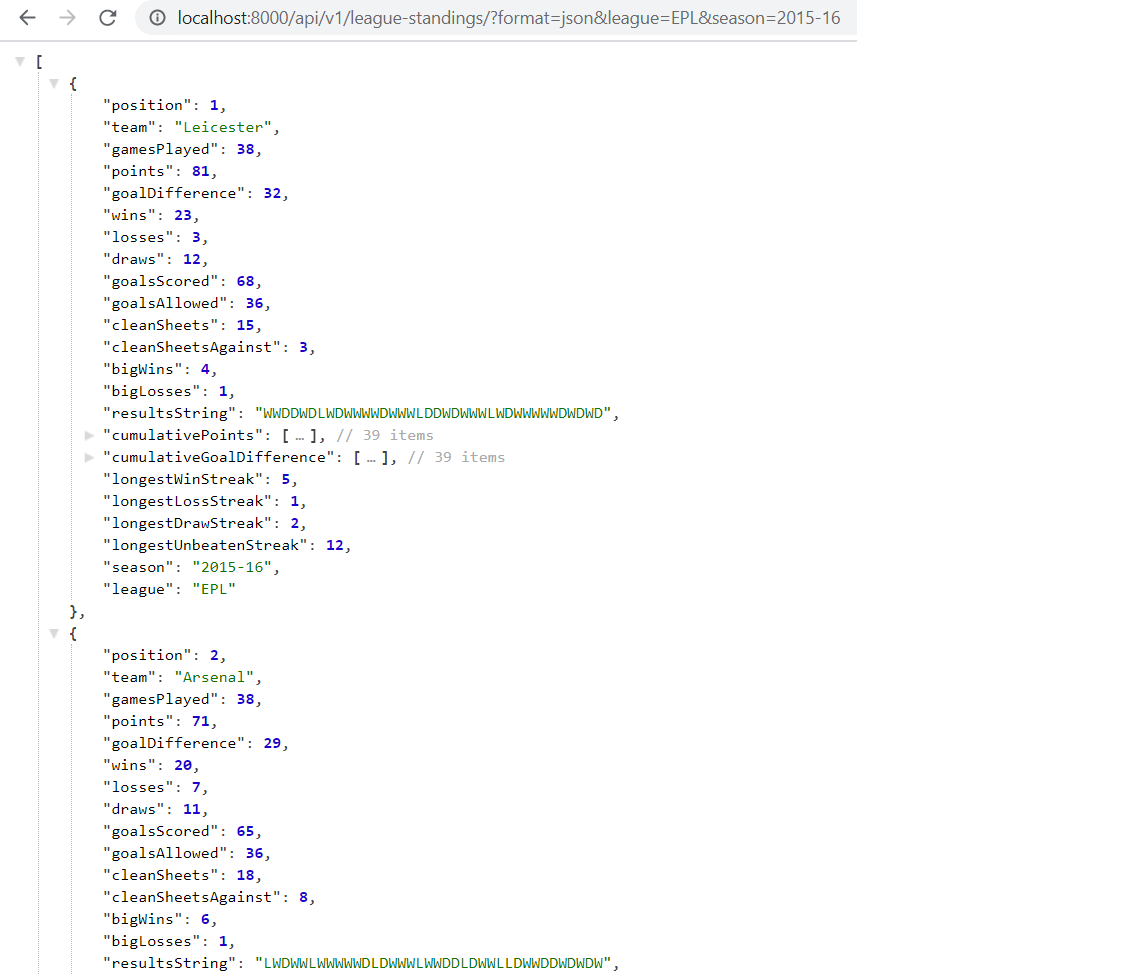Click Leicester's goalDifference value 32
The width and height of the screenshot is (1137, 975).
click(272, 194)
